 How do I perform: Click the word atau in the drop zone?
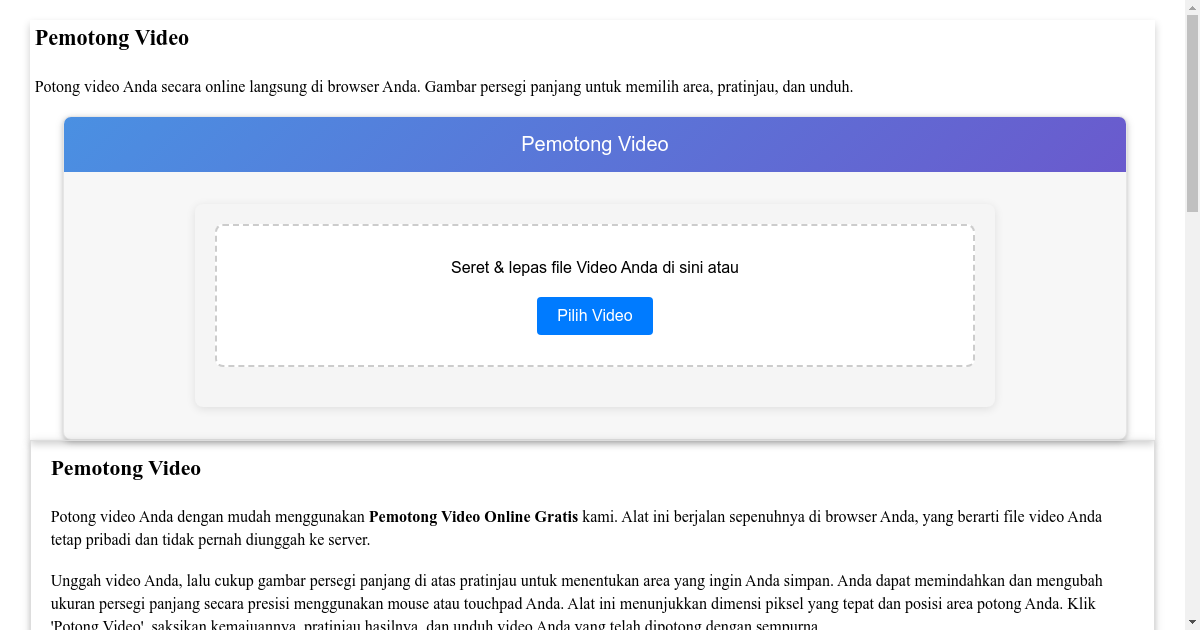pyautogui.click(x=724, y=267)
